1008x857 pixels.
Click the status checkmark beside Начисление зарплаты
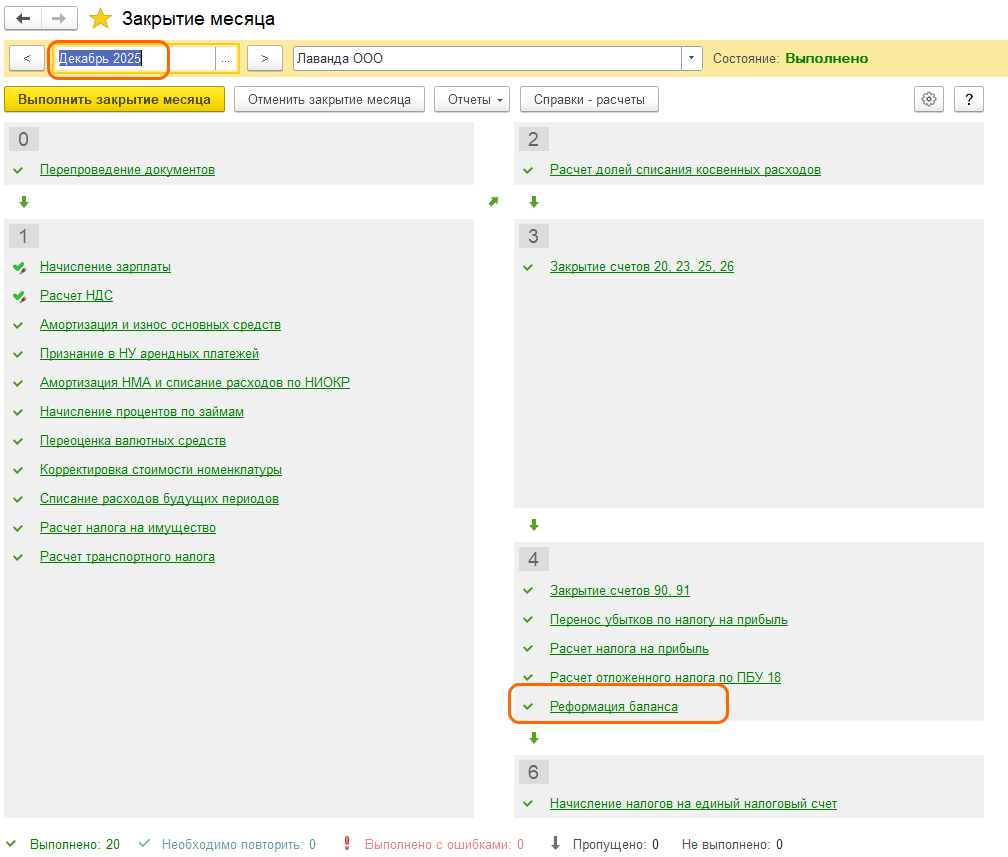point(19,268)
